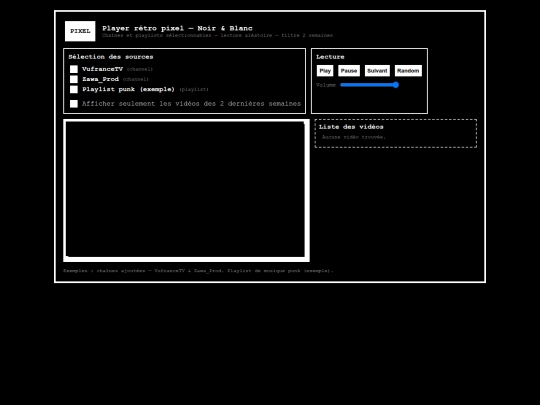This screenshot has height=405, width=540.
Task: Click the PIXEL logo box
Action: click(80, 31)
